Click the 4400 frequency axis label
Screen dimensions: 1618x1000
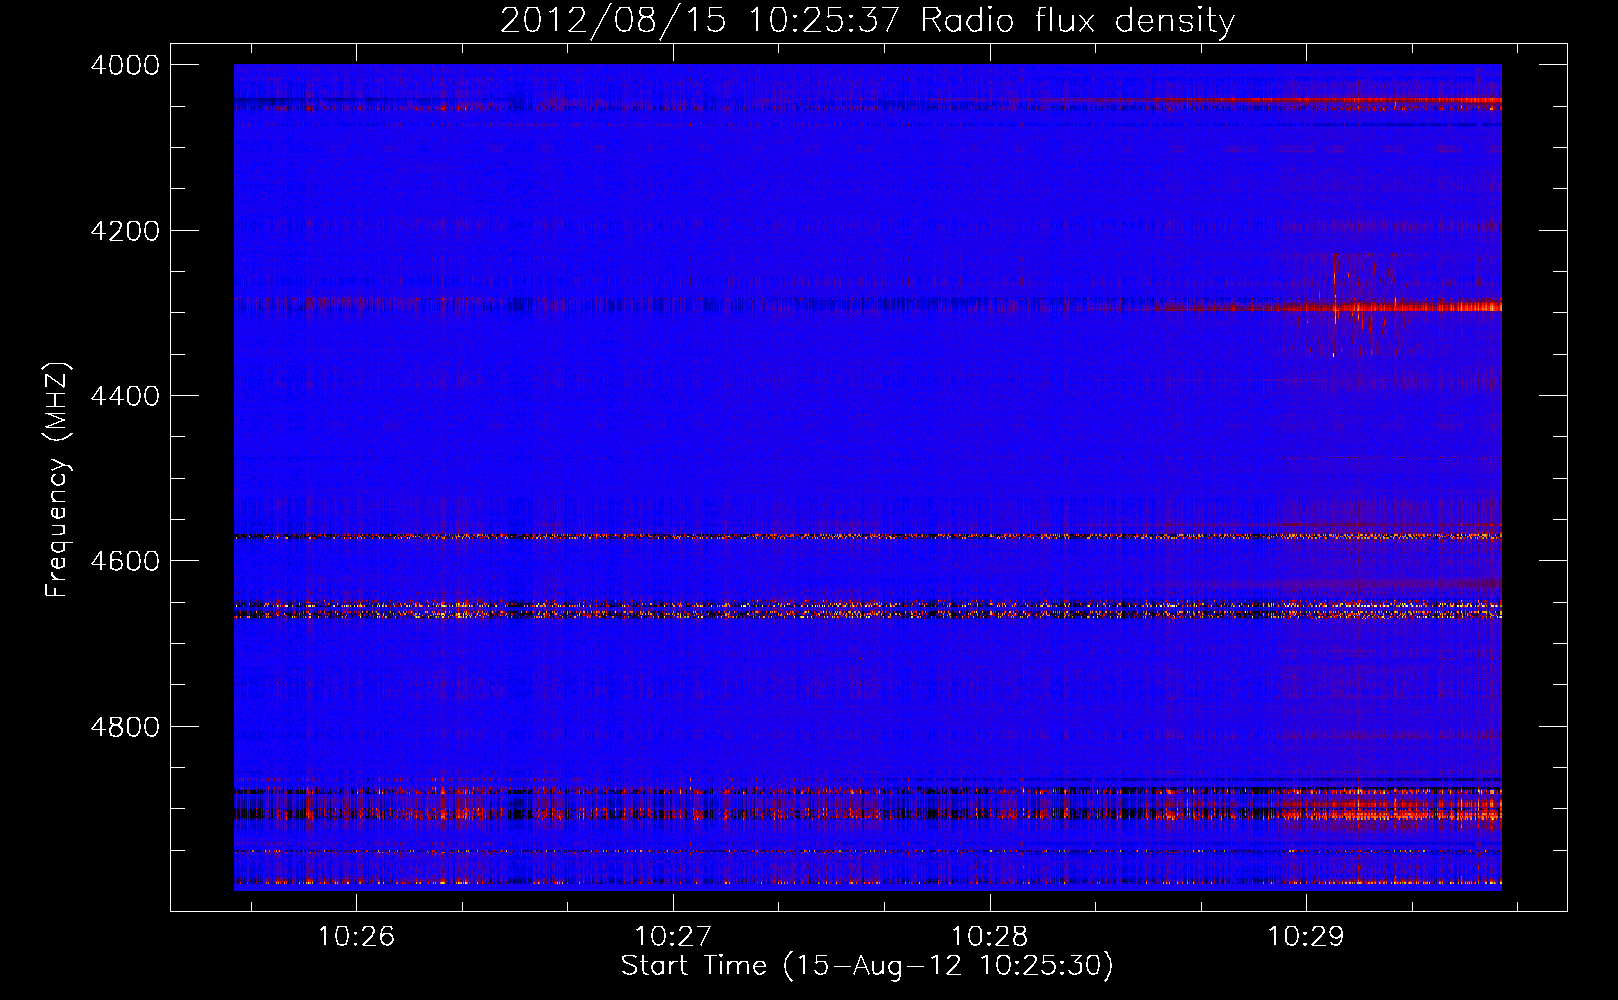[124, 396]
